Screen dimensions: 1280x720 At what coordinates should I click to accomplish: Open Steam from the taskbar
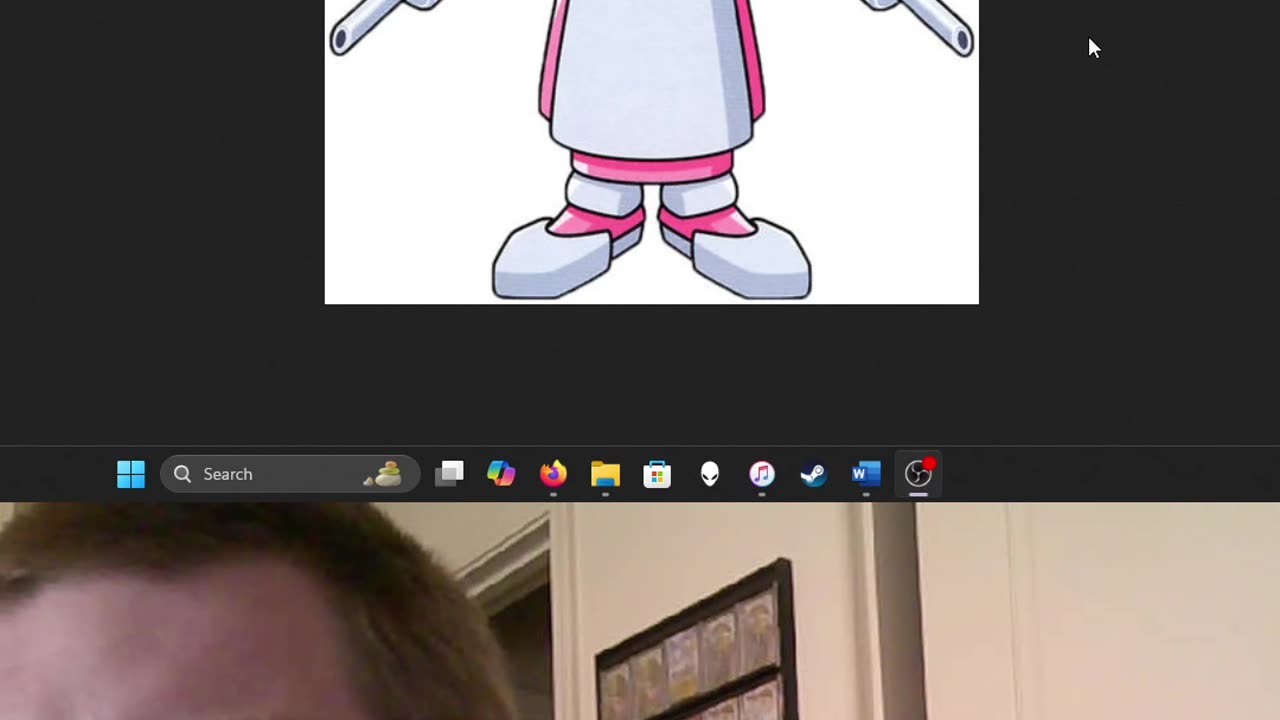coord(814,474)
